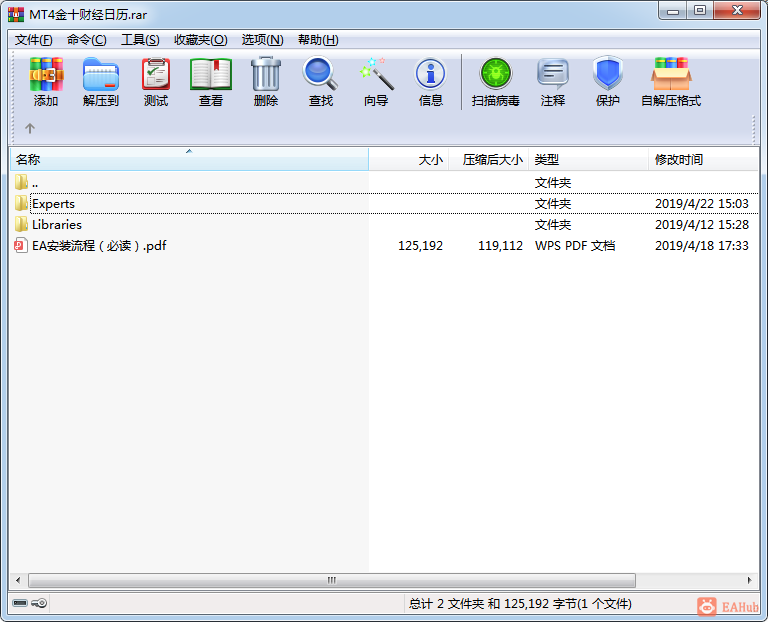Click the 保护 (Protect) shield icon
This screenshot has width=768, height=622.
(607, 73)
